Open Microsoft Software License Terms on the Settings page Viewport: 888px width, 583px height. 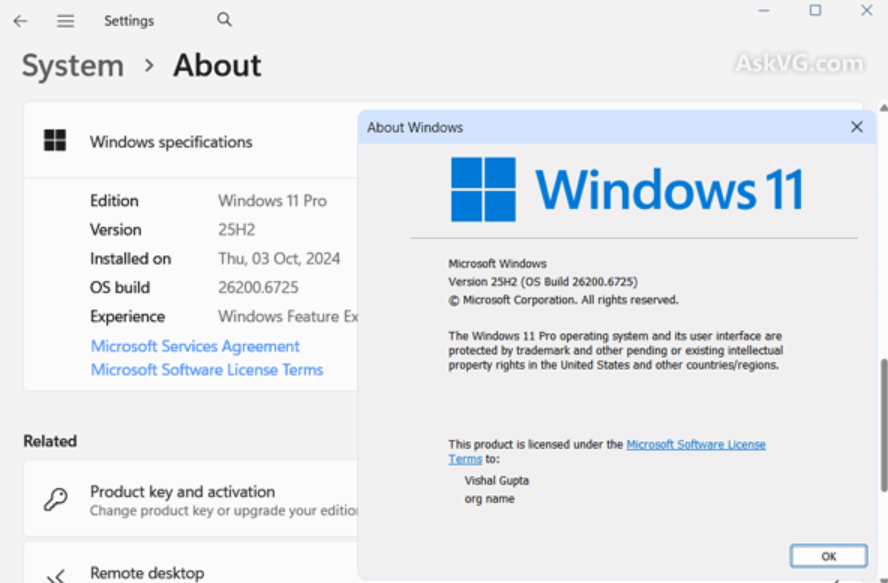coord(207,369)
